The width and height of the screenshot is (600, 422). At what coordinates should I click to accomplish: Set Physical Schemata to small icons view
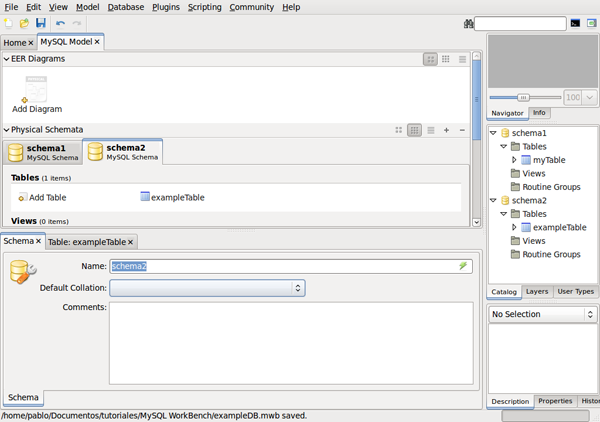pos(414,130)
